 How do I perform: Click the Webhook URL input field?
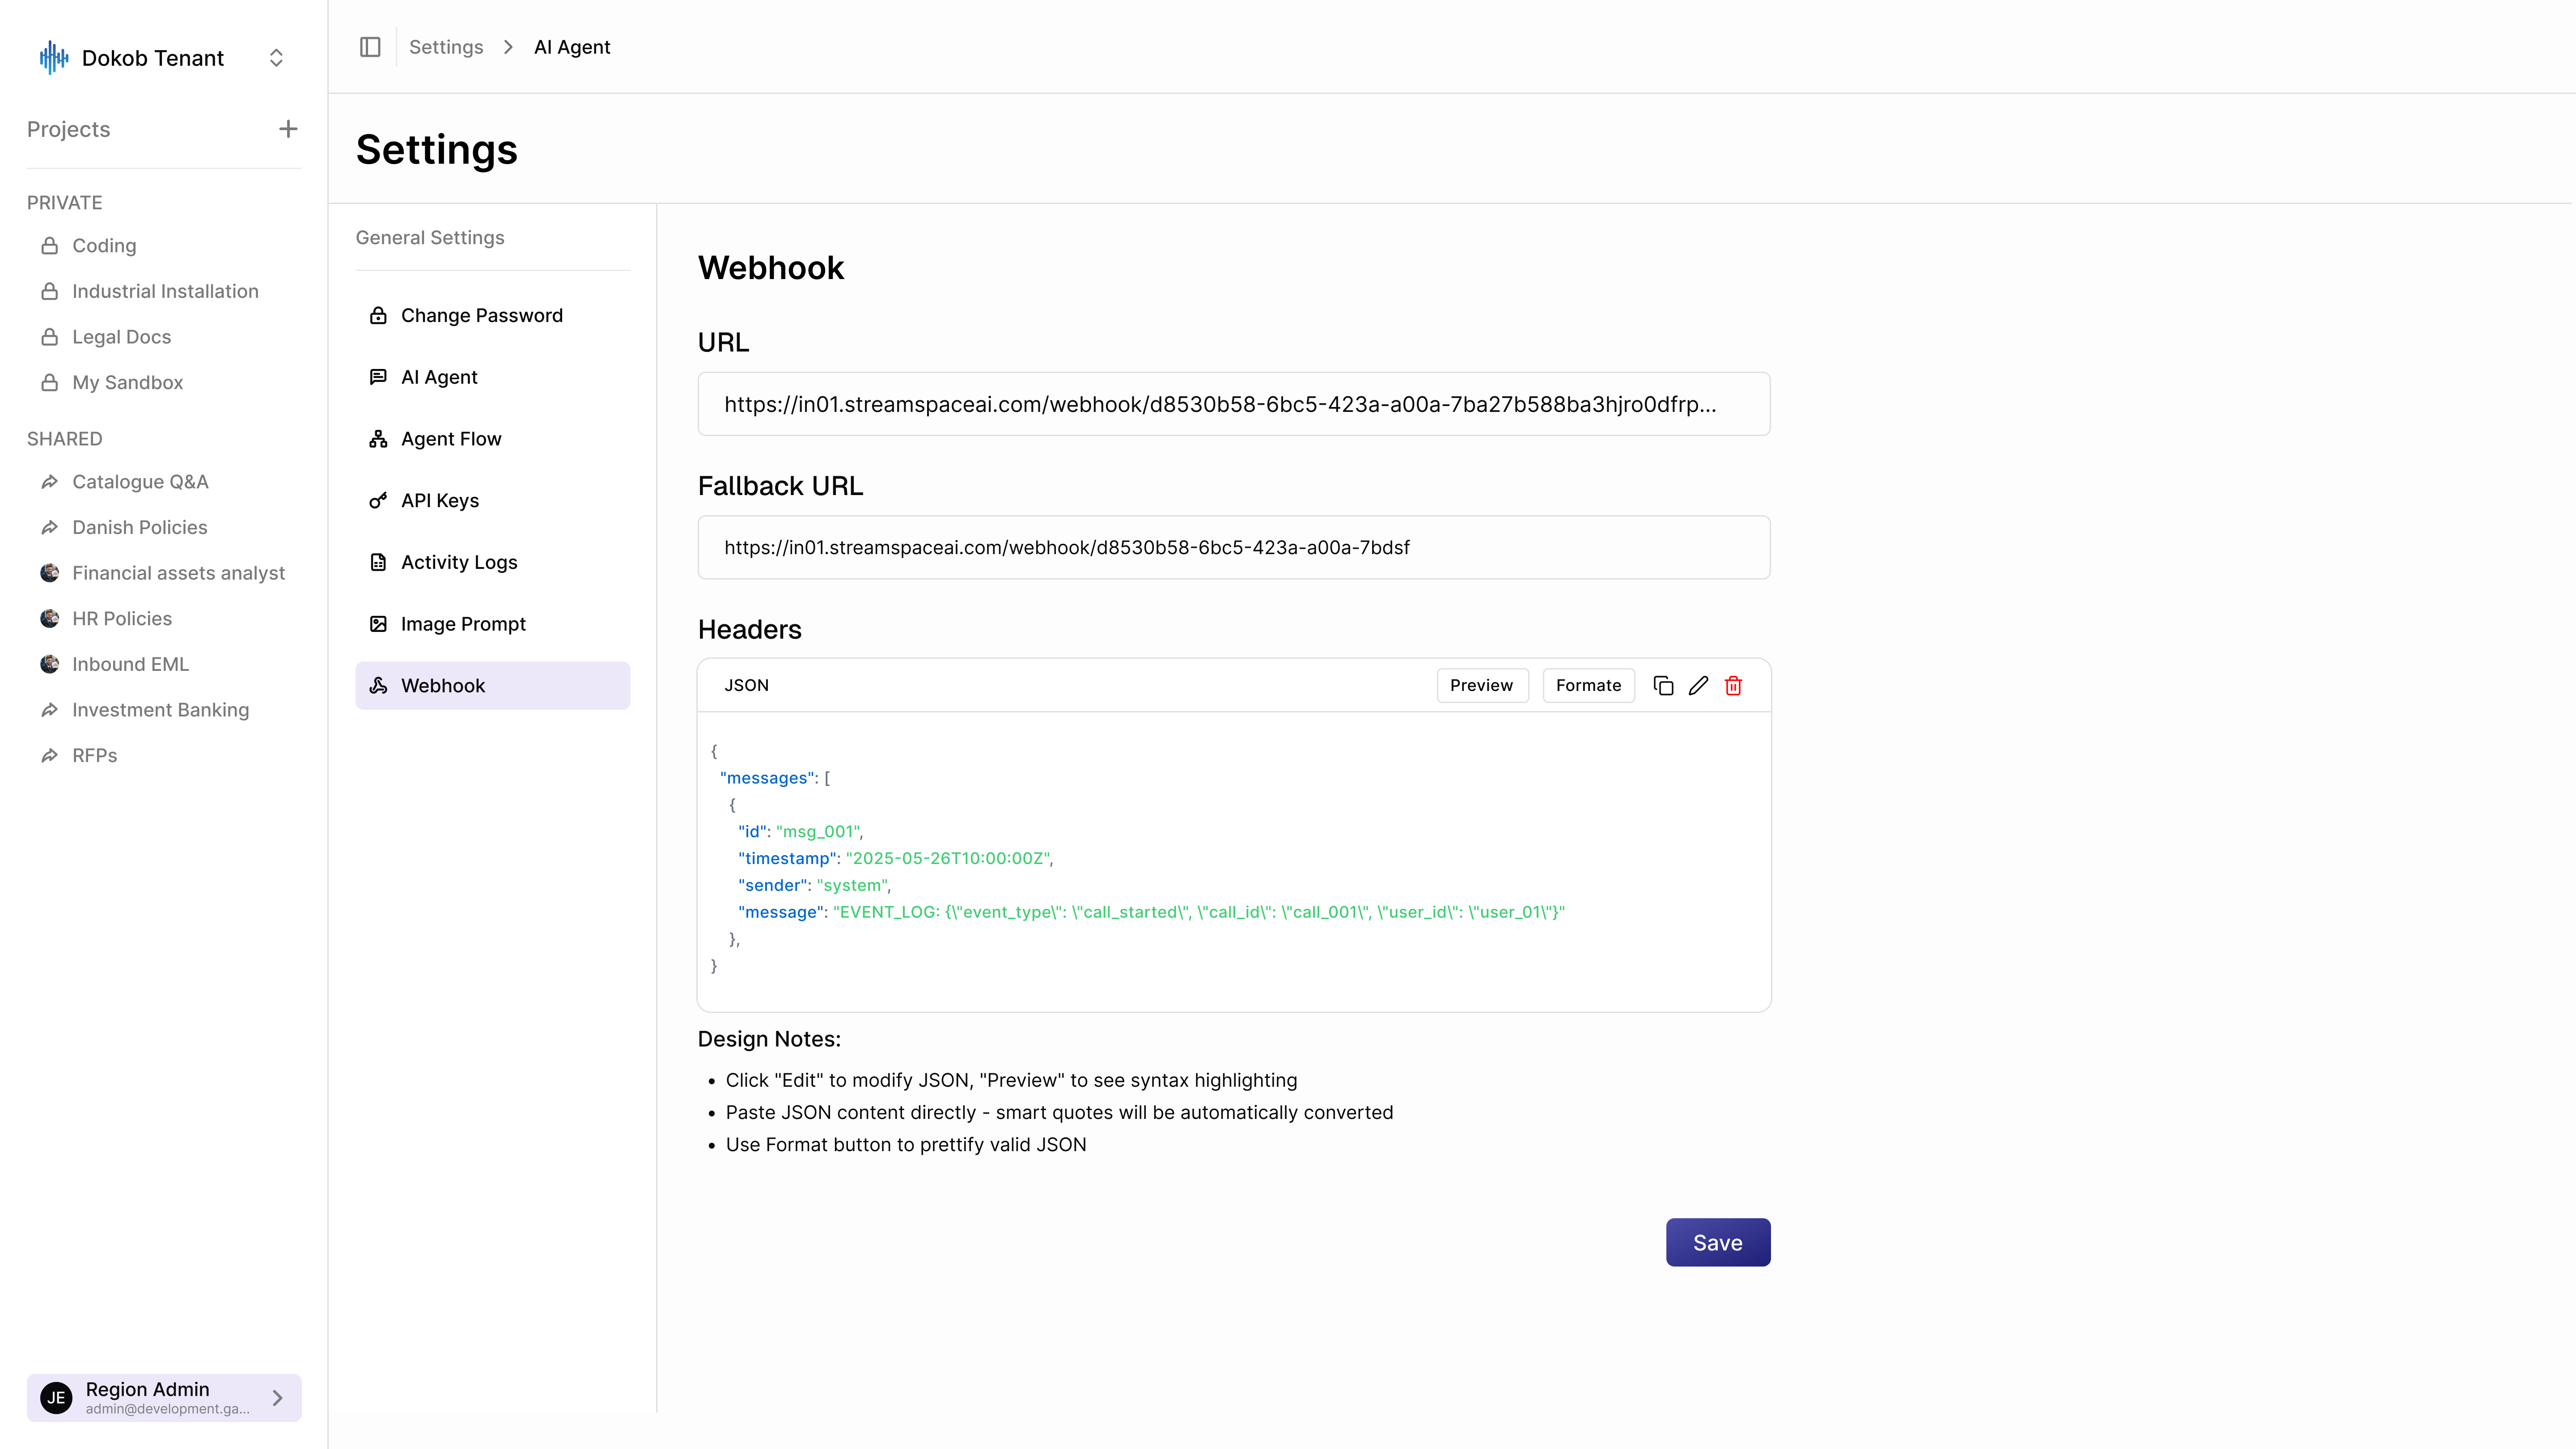1234,404
